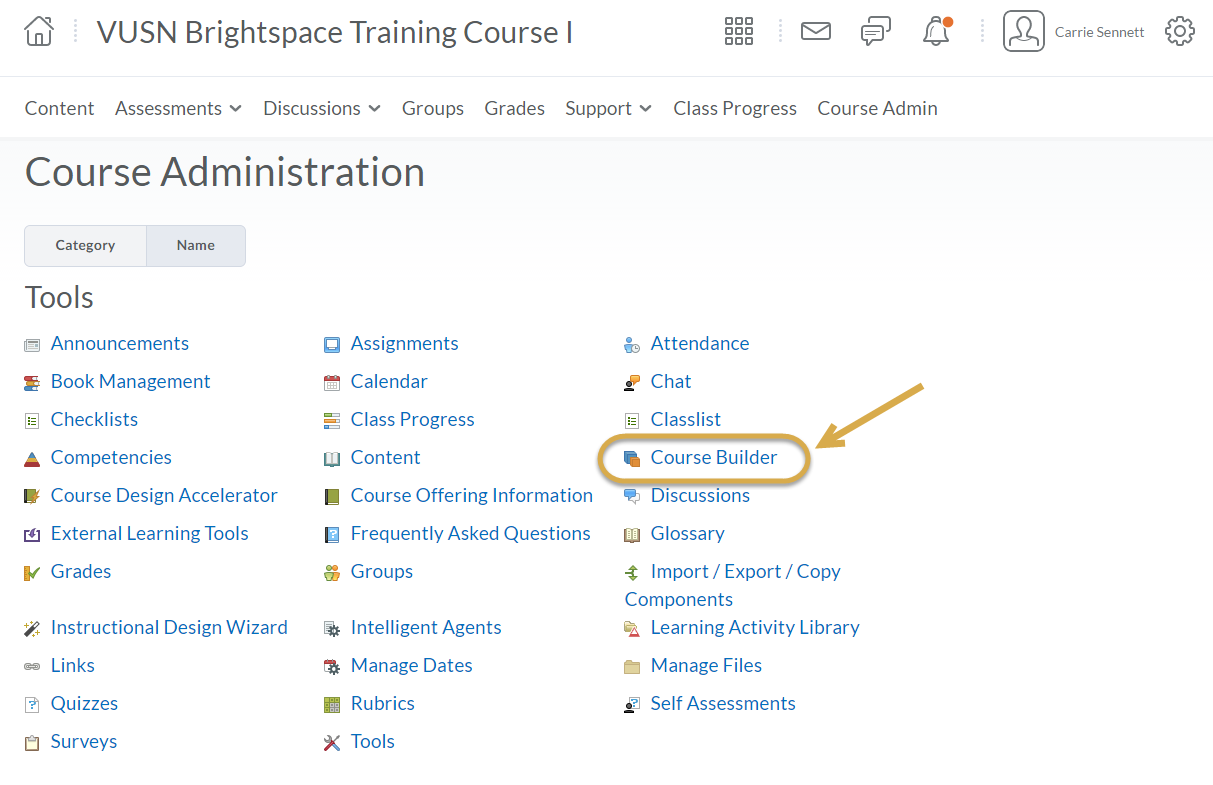This screenshot has height=785, width=1213.
Task: Click the Quizzes tool icon
Action: (32, 705)
